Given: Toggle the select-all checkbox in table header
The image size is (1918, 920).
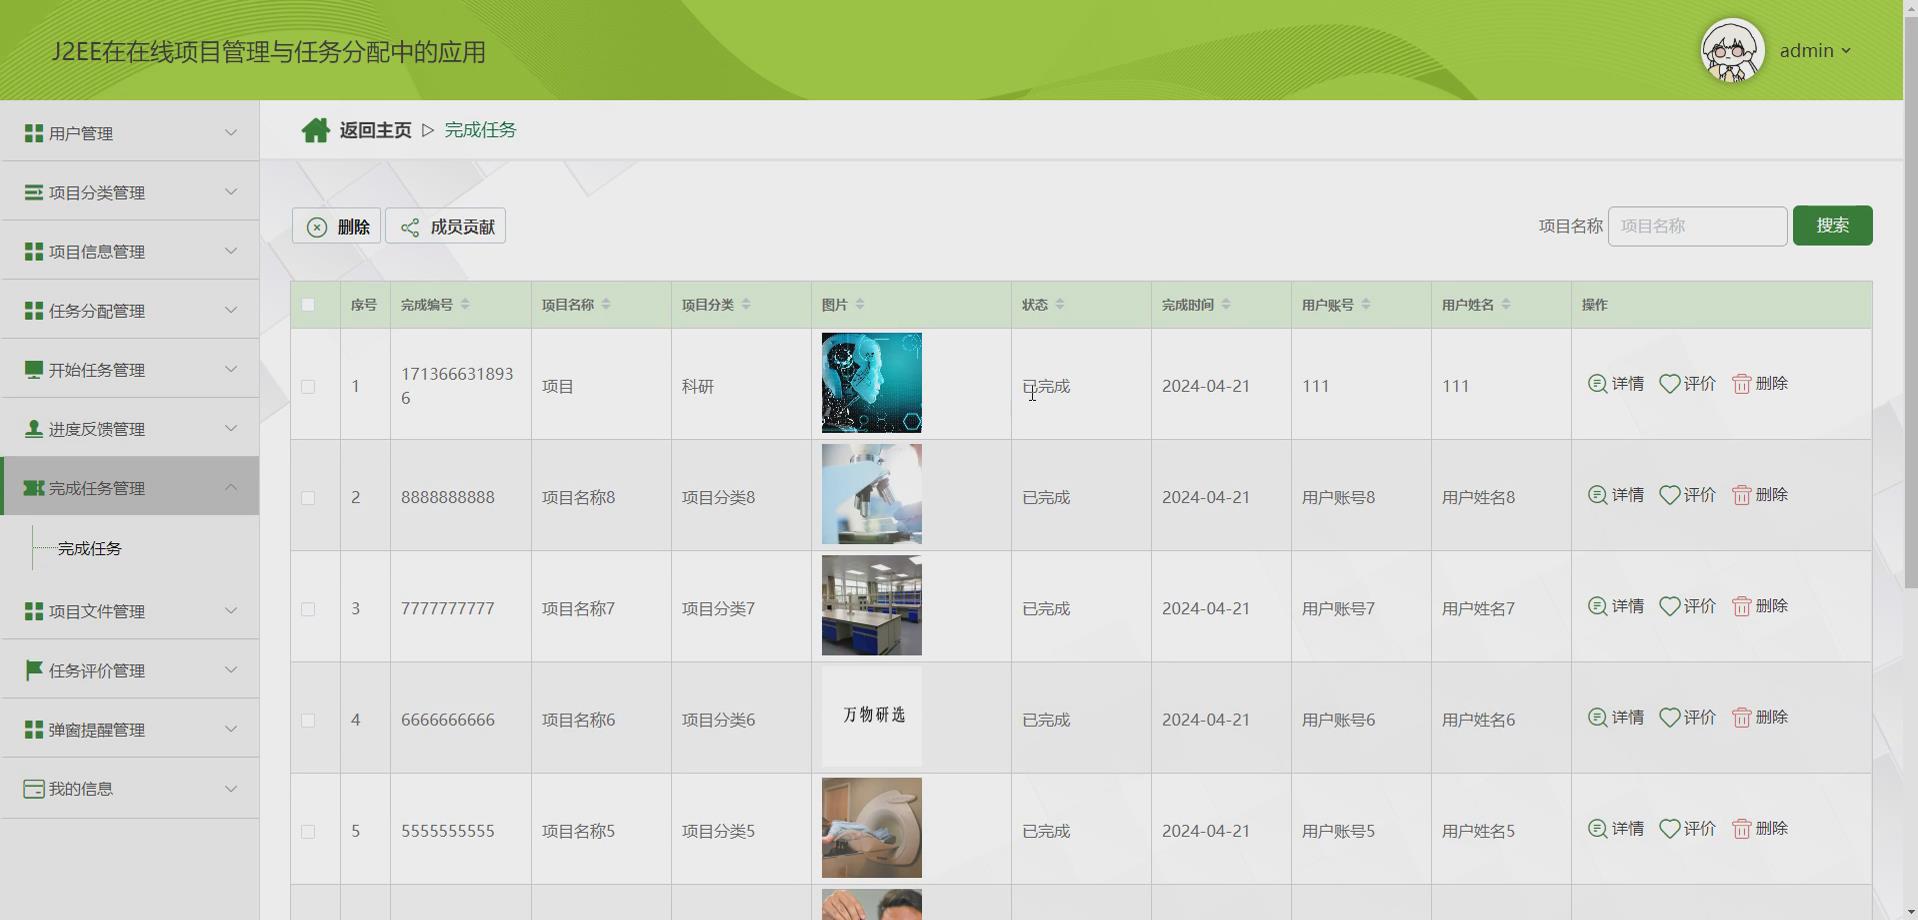Looking at the screenshot, I should (x=308, y=305).
